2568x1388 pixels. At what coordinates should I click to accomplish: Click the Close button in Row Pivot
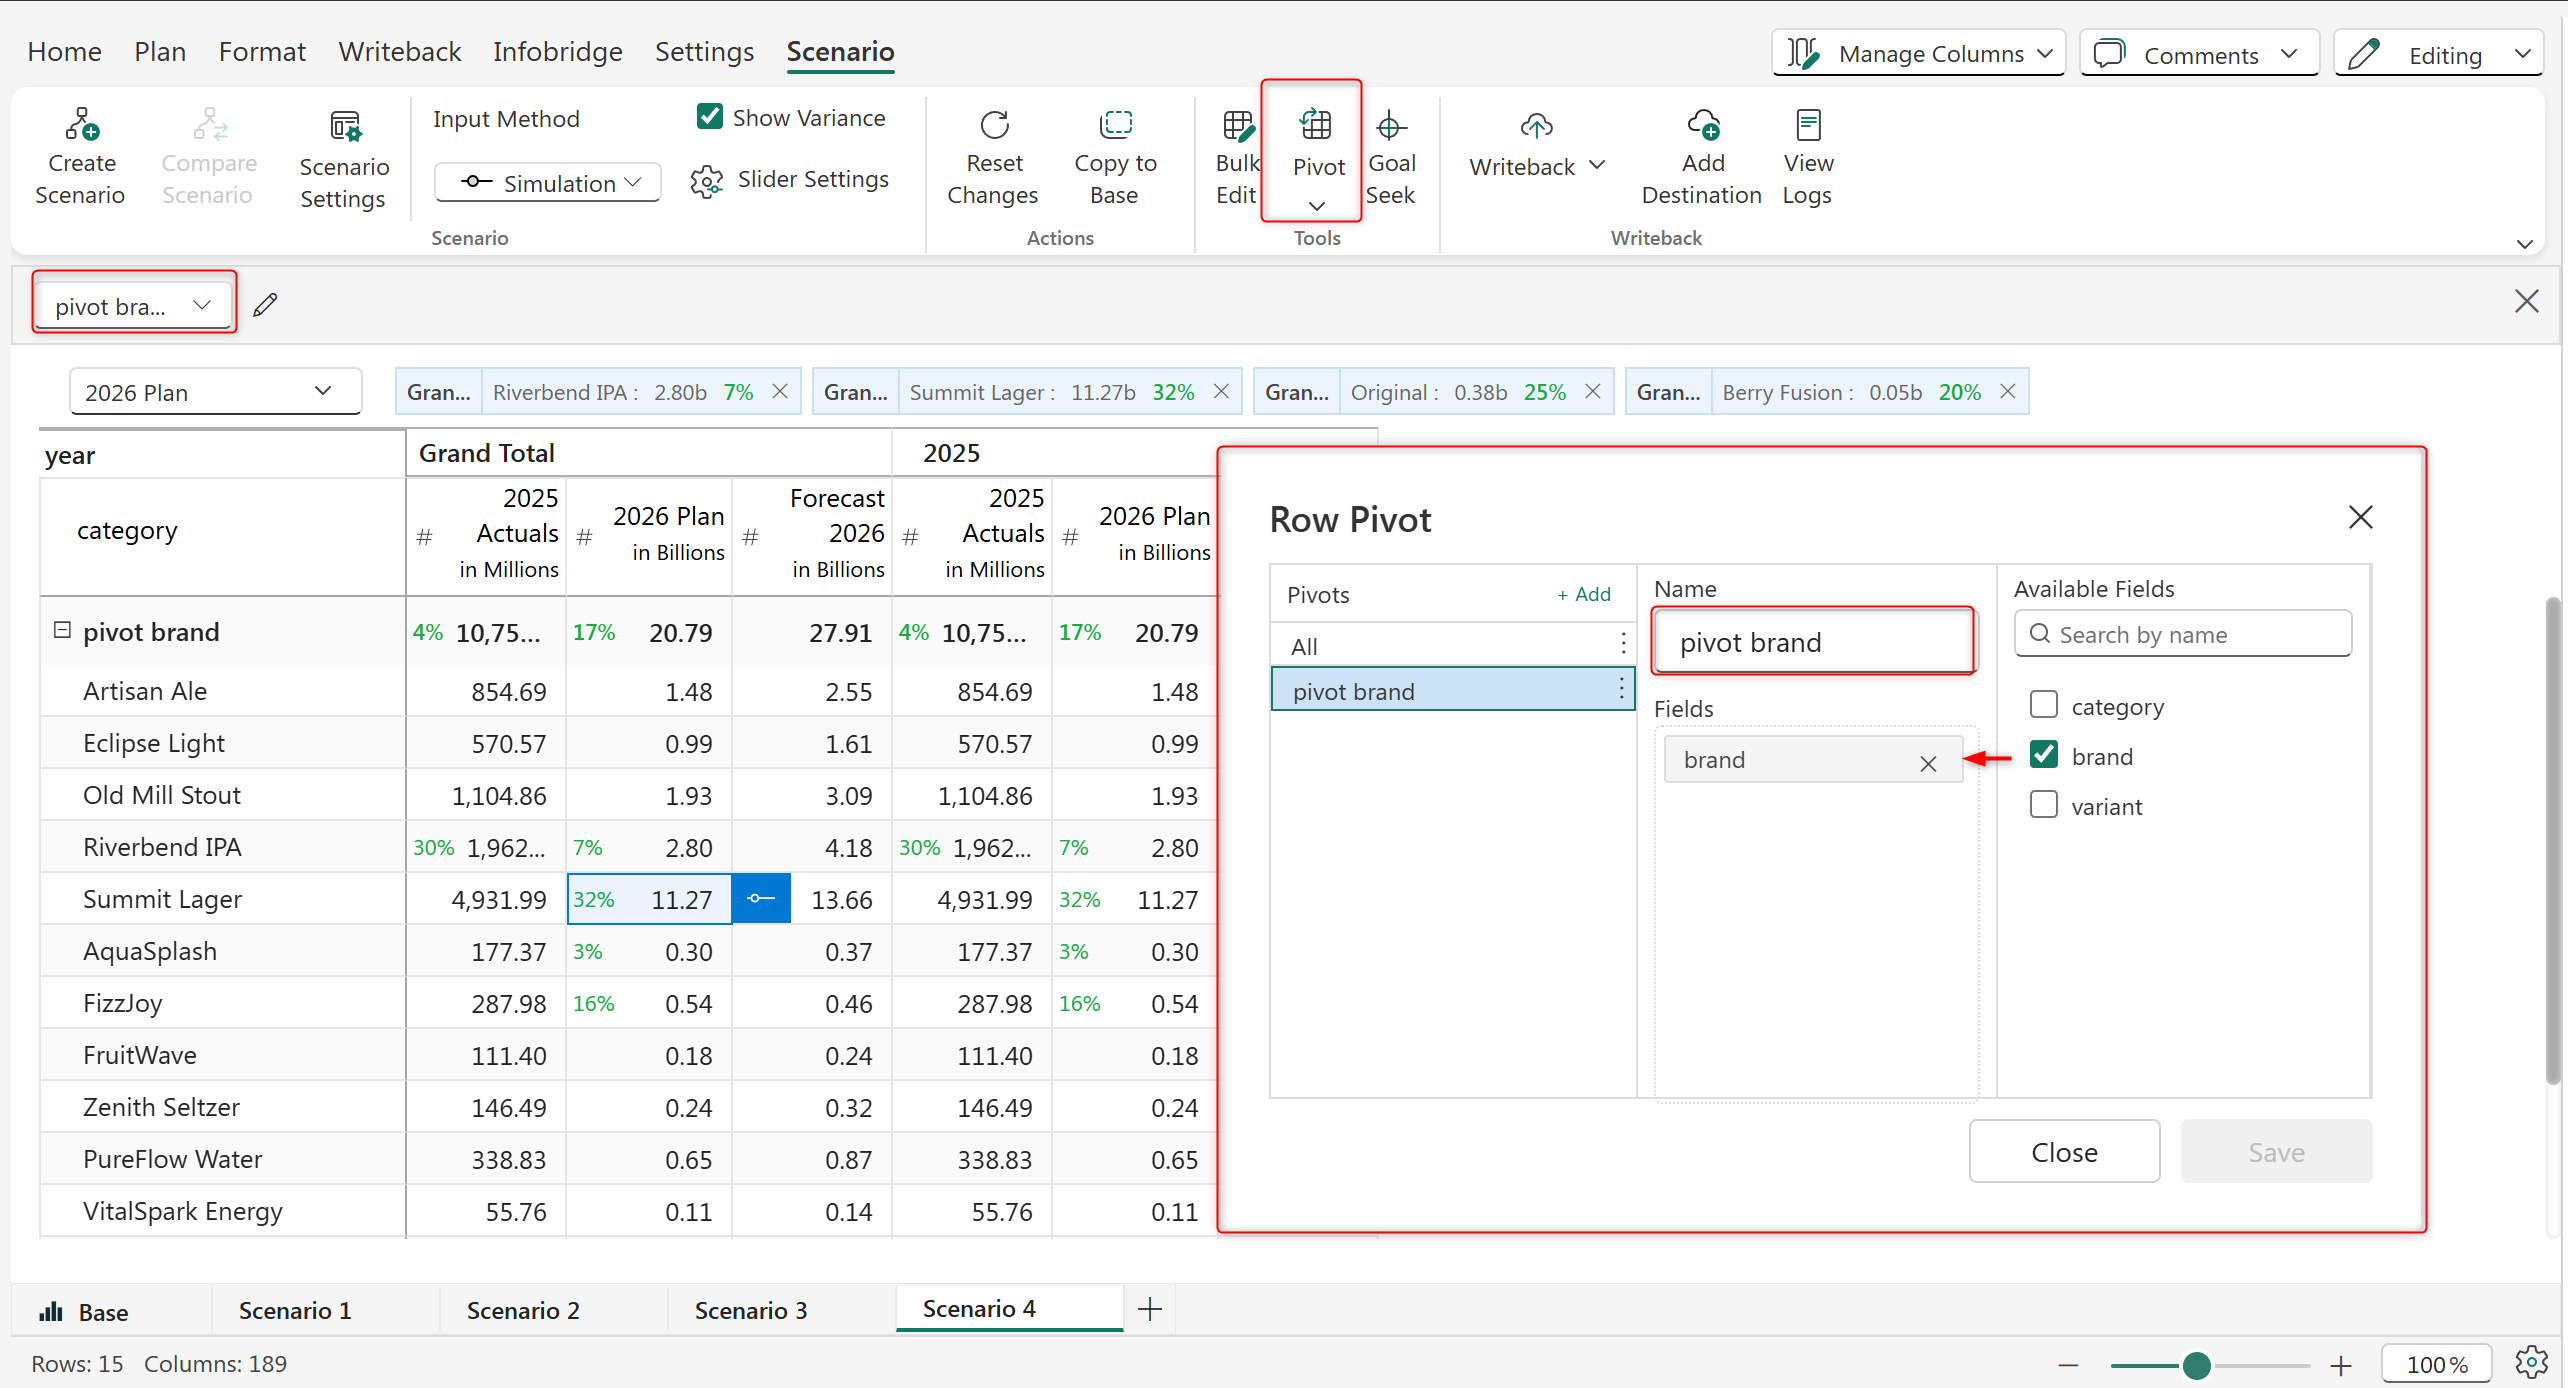pyautogui.click(x=2063, y=1152)
